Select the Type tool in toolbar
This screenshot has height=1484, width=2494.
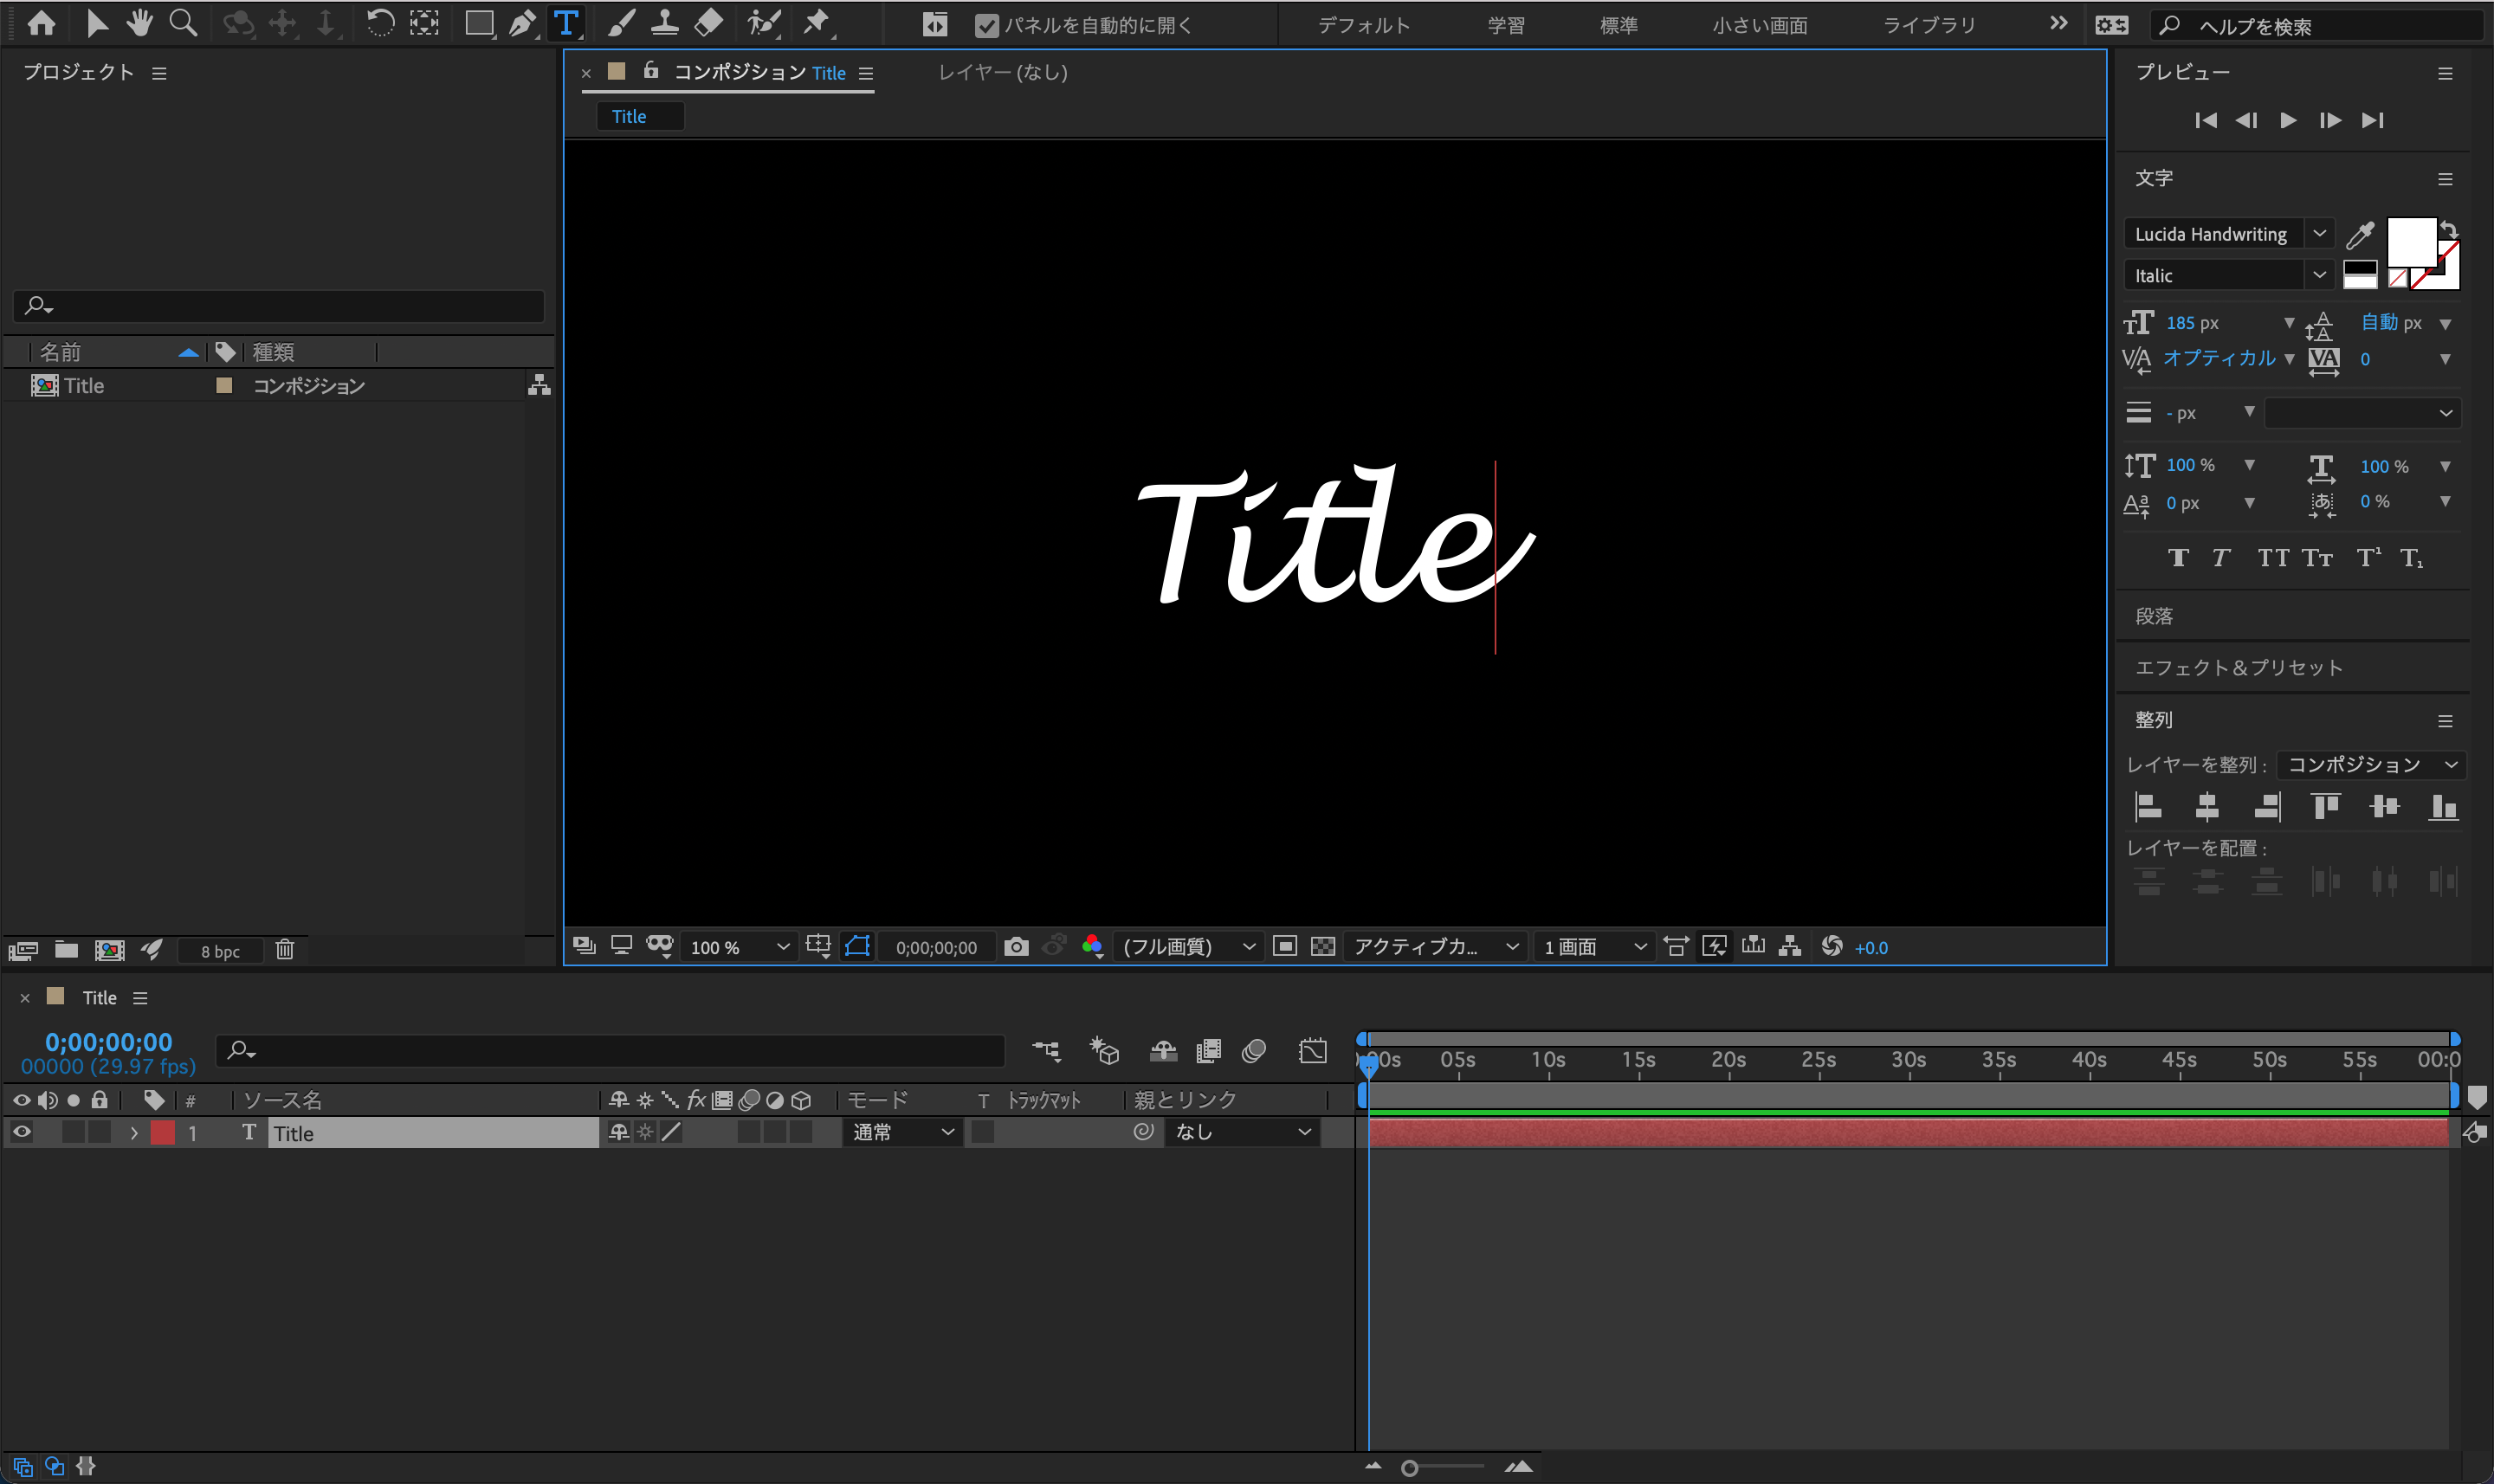point(565,23)
